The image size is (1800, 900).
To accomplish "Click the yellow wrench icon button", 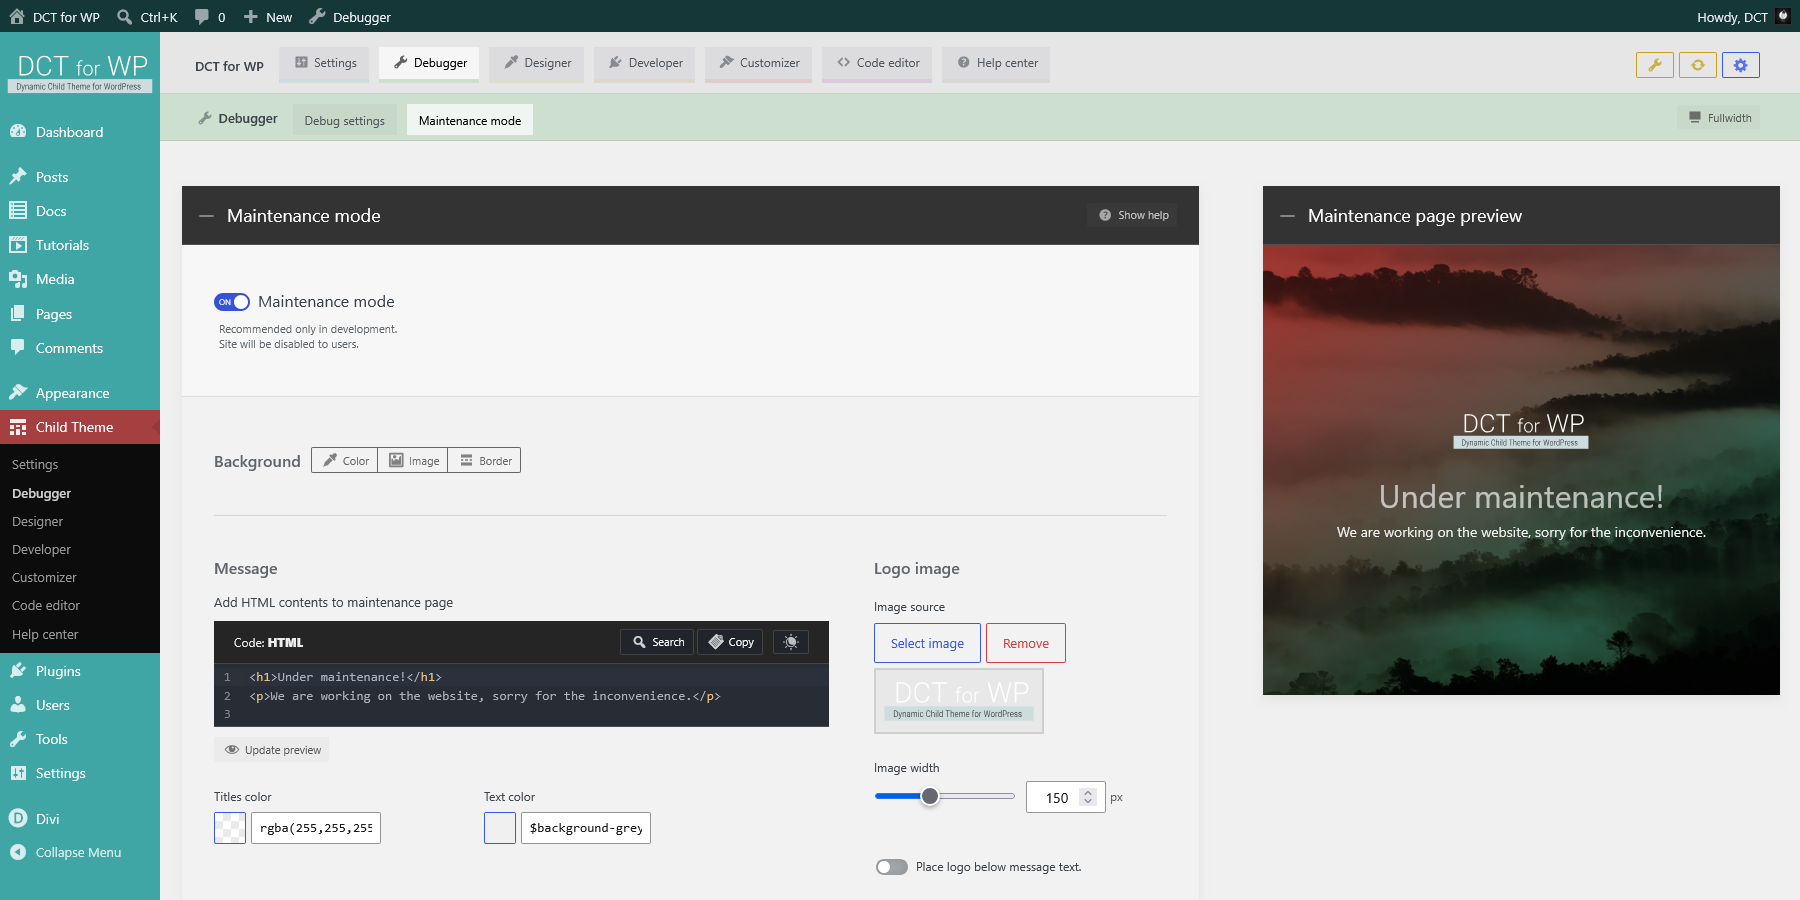I will pos(1655,65).
